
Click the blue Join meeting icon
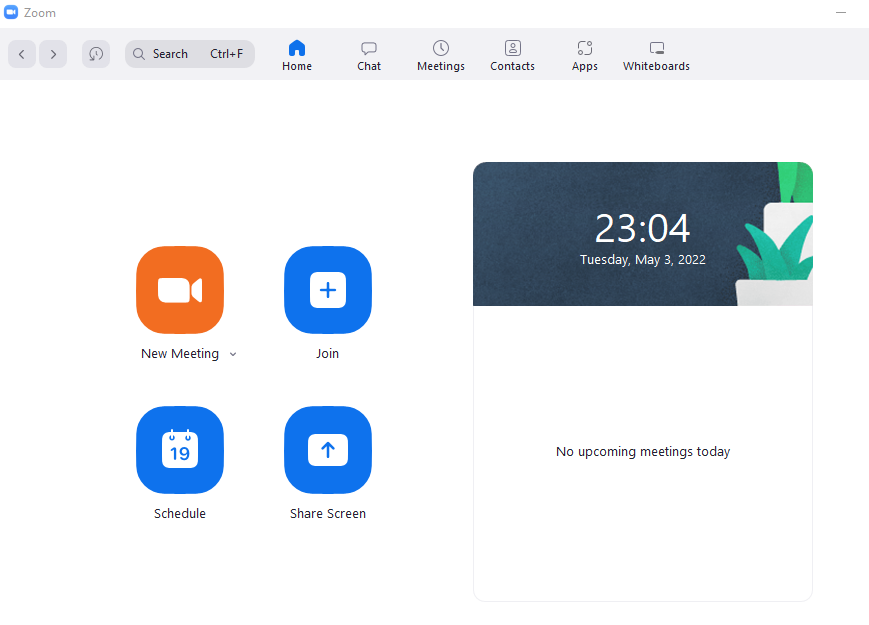click(328, 290)
